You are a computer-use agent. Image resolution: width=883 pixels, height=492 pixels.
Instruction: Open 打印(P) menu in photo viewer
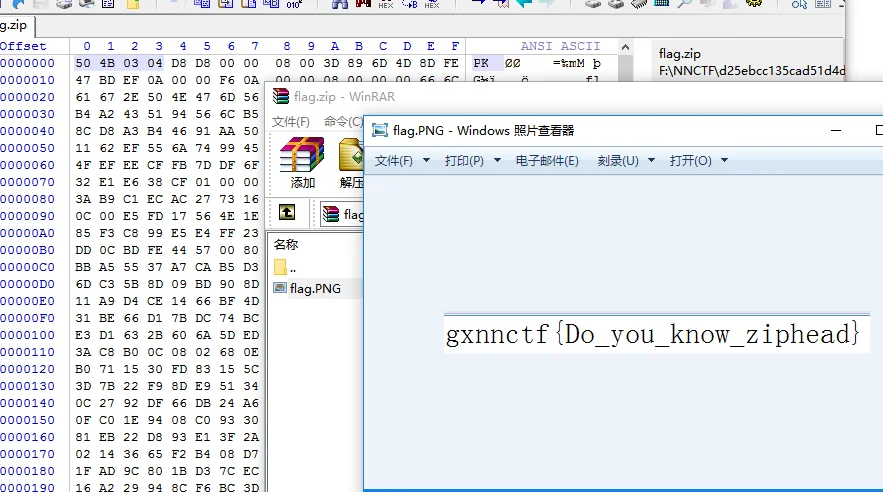click(x=464, y=161)
